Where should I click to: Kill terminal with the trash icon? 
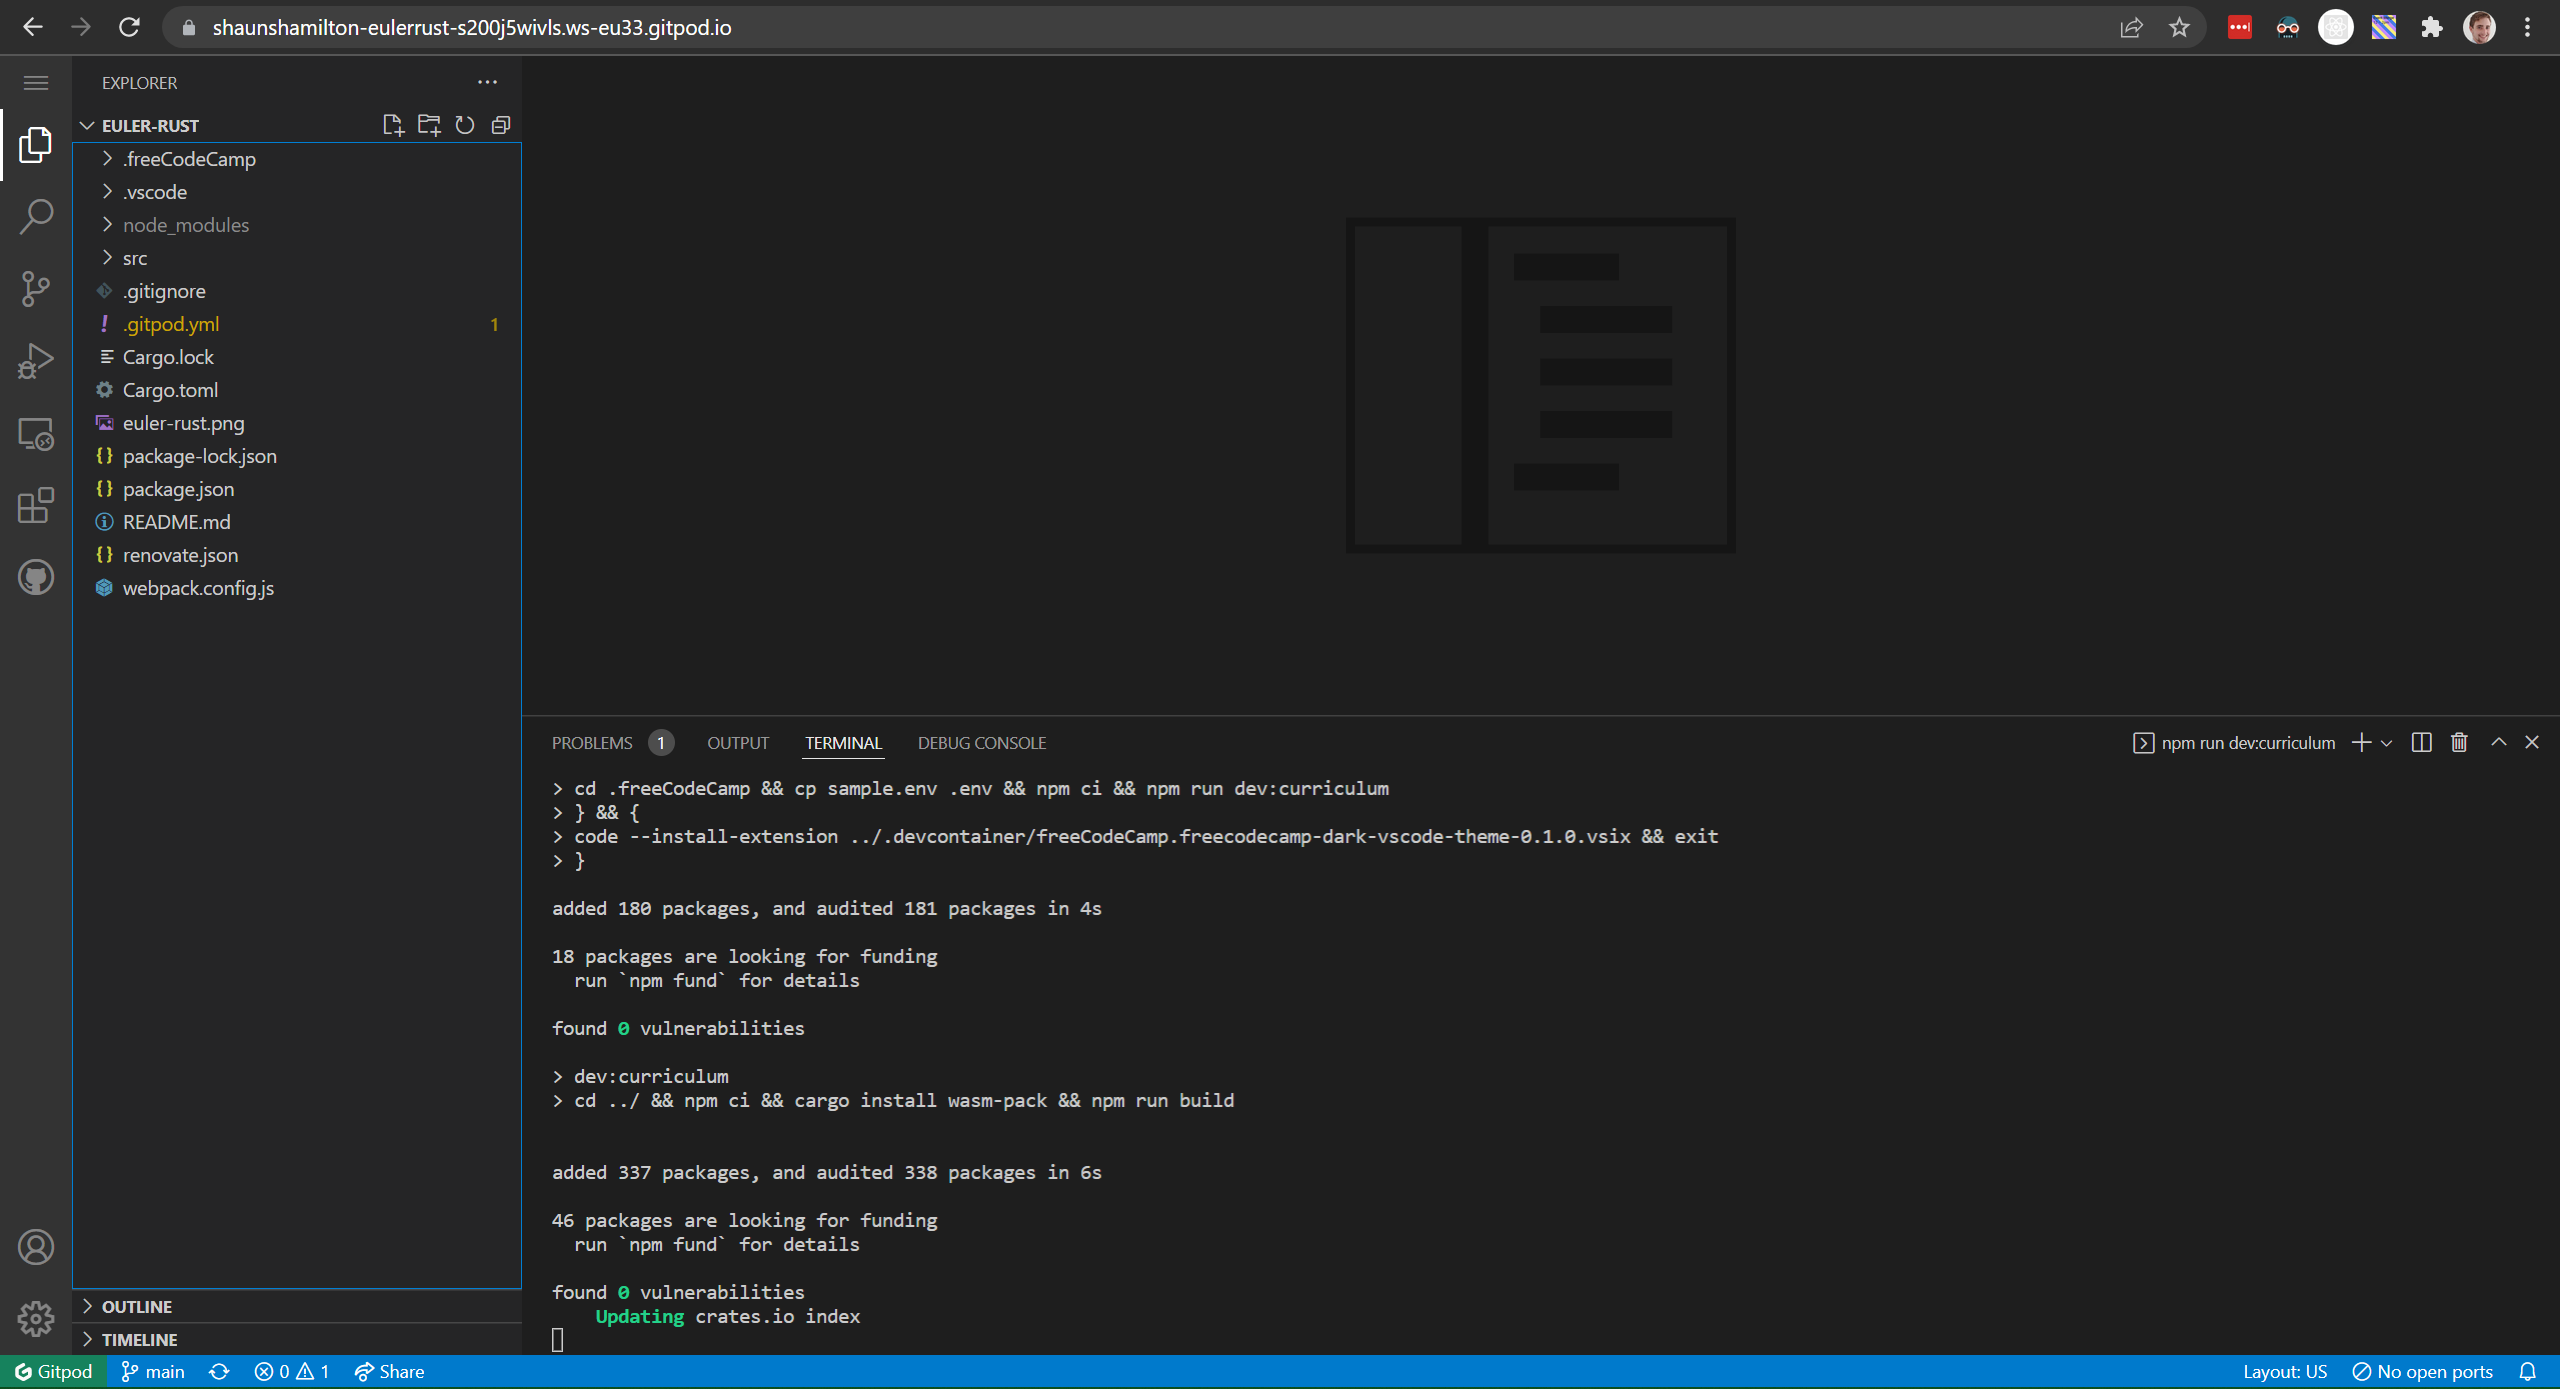2460,743
